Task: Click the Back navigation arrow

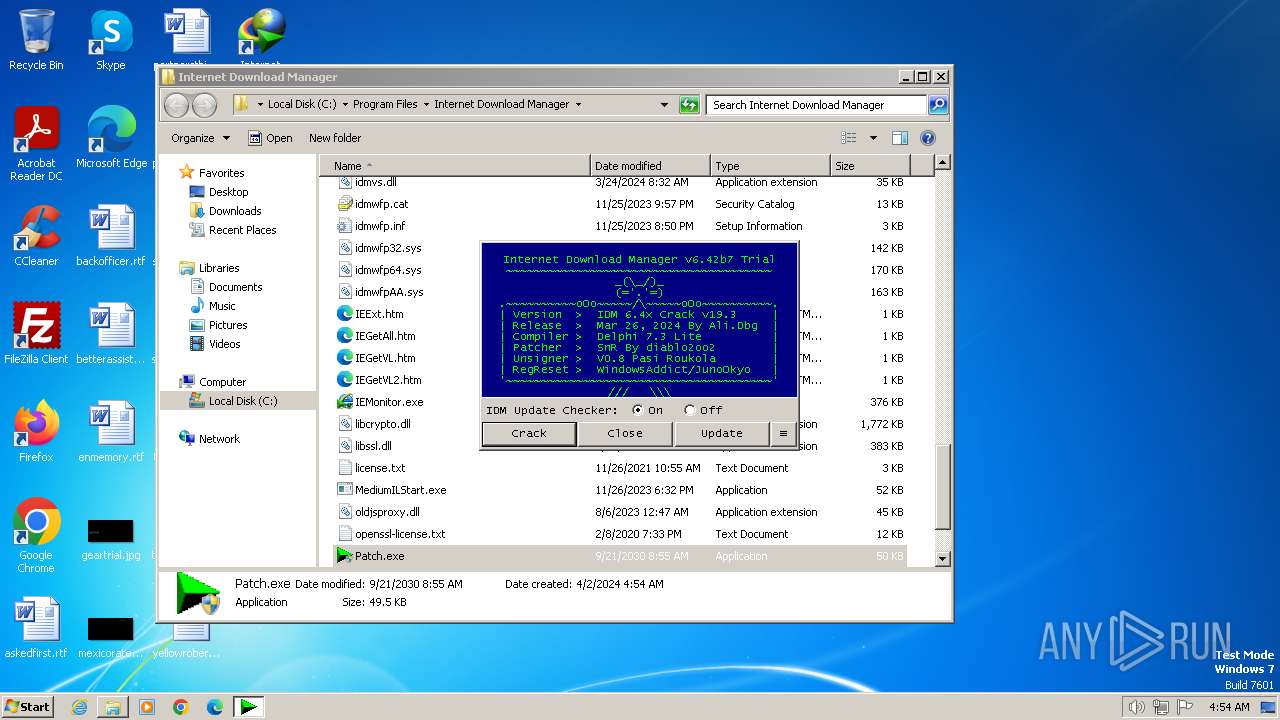Action: pyautogui.click(x=177, y=104)
